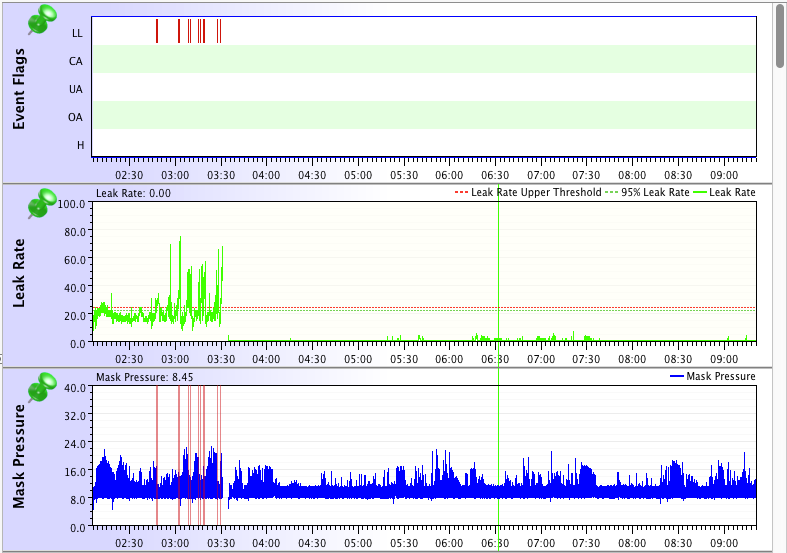Click the 40.0 label on Mask Pressure axis
787x553 pixels.
click(75, 388)
